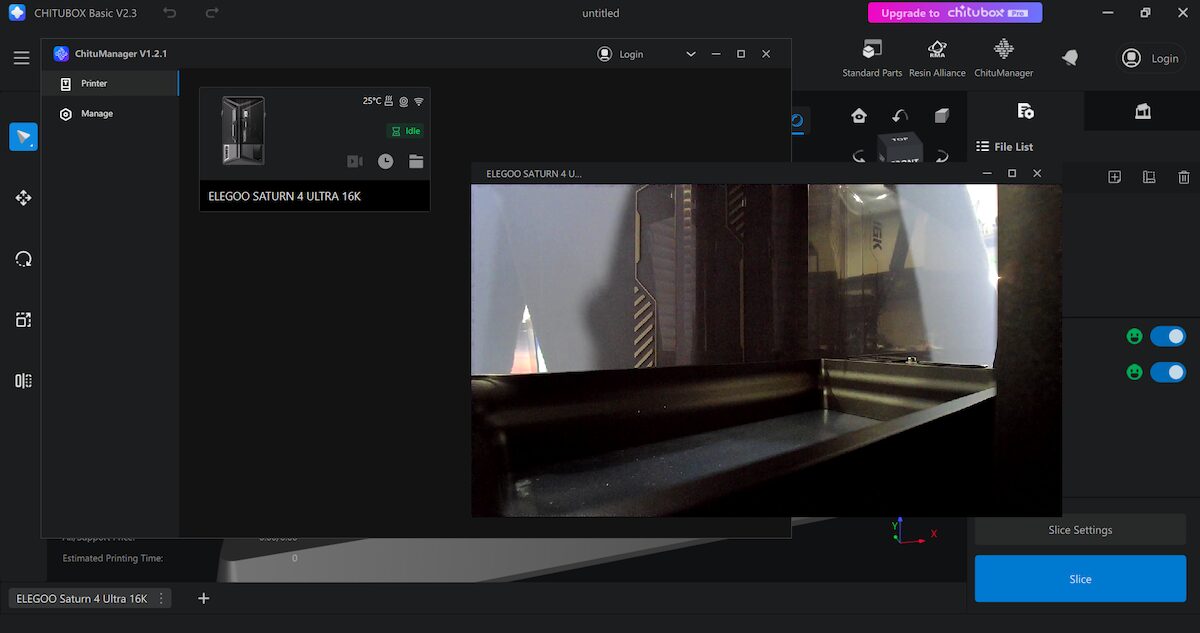Switch to perspective cube view icon

click(x=941, y=116)
